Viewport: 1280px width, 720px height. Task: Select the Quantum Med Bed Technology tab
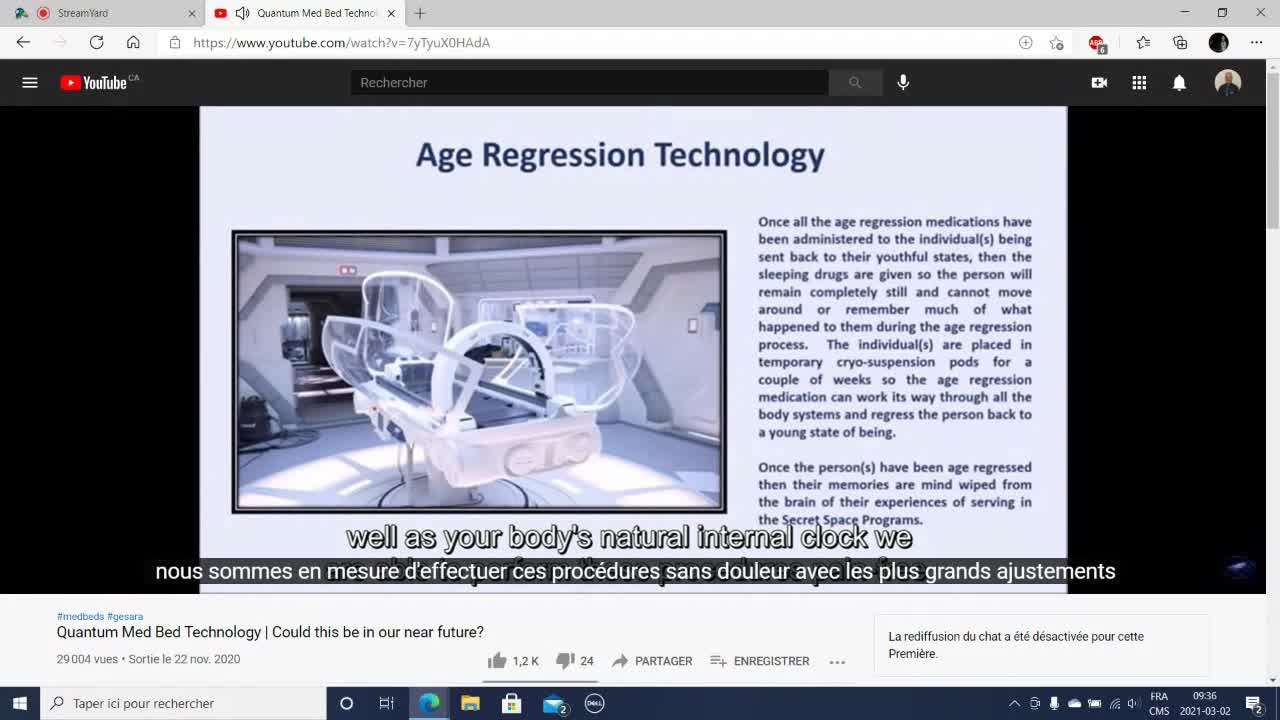305,13
